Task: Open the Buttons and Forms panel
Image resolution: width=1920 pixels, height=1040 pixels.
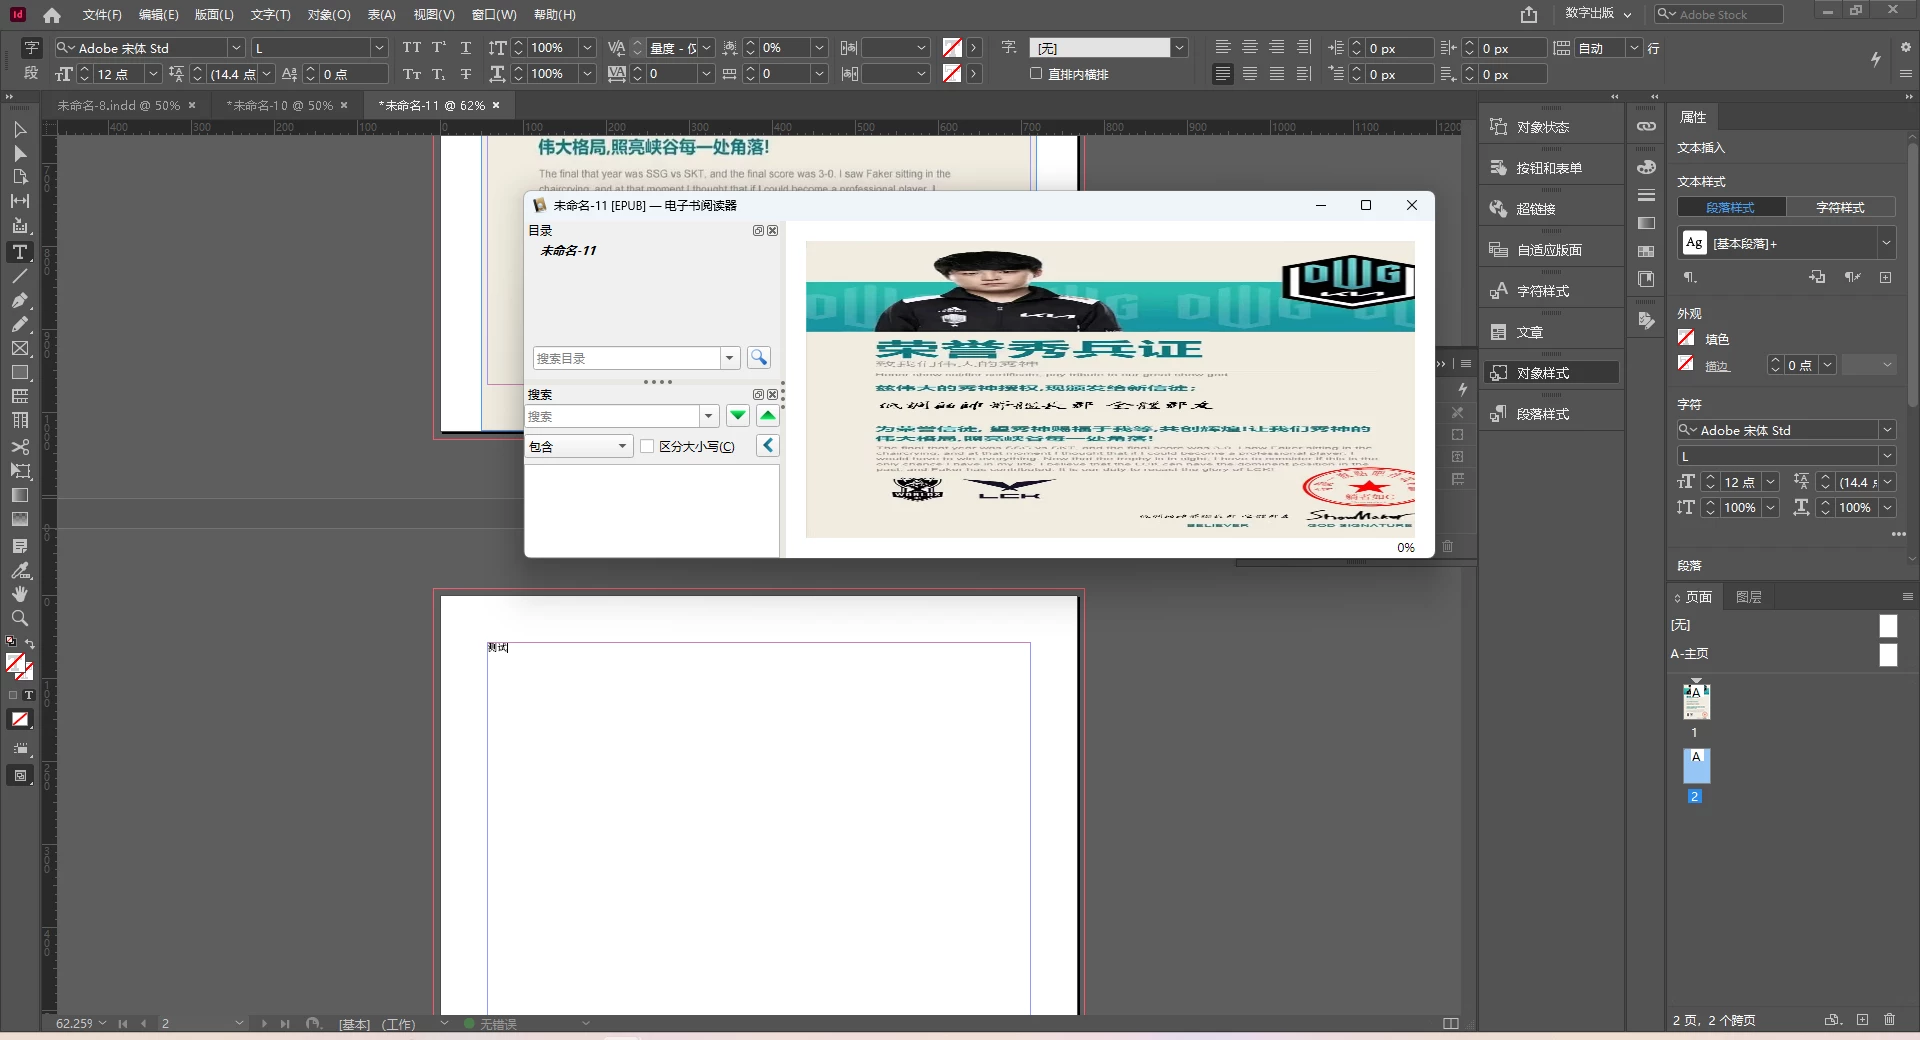Action: pos(1551,168)
